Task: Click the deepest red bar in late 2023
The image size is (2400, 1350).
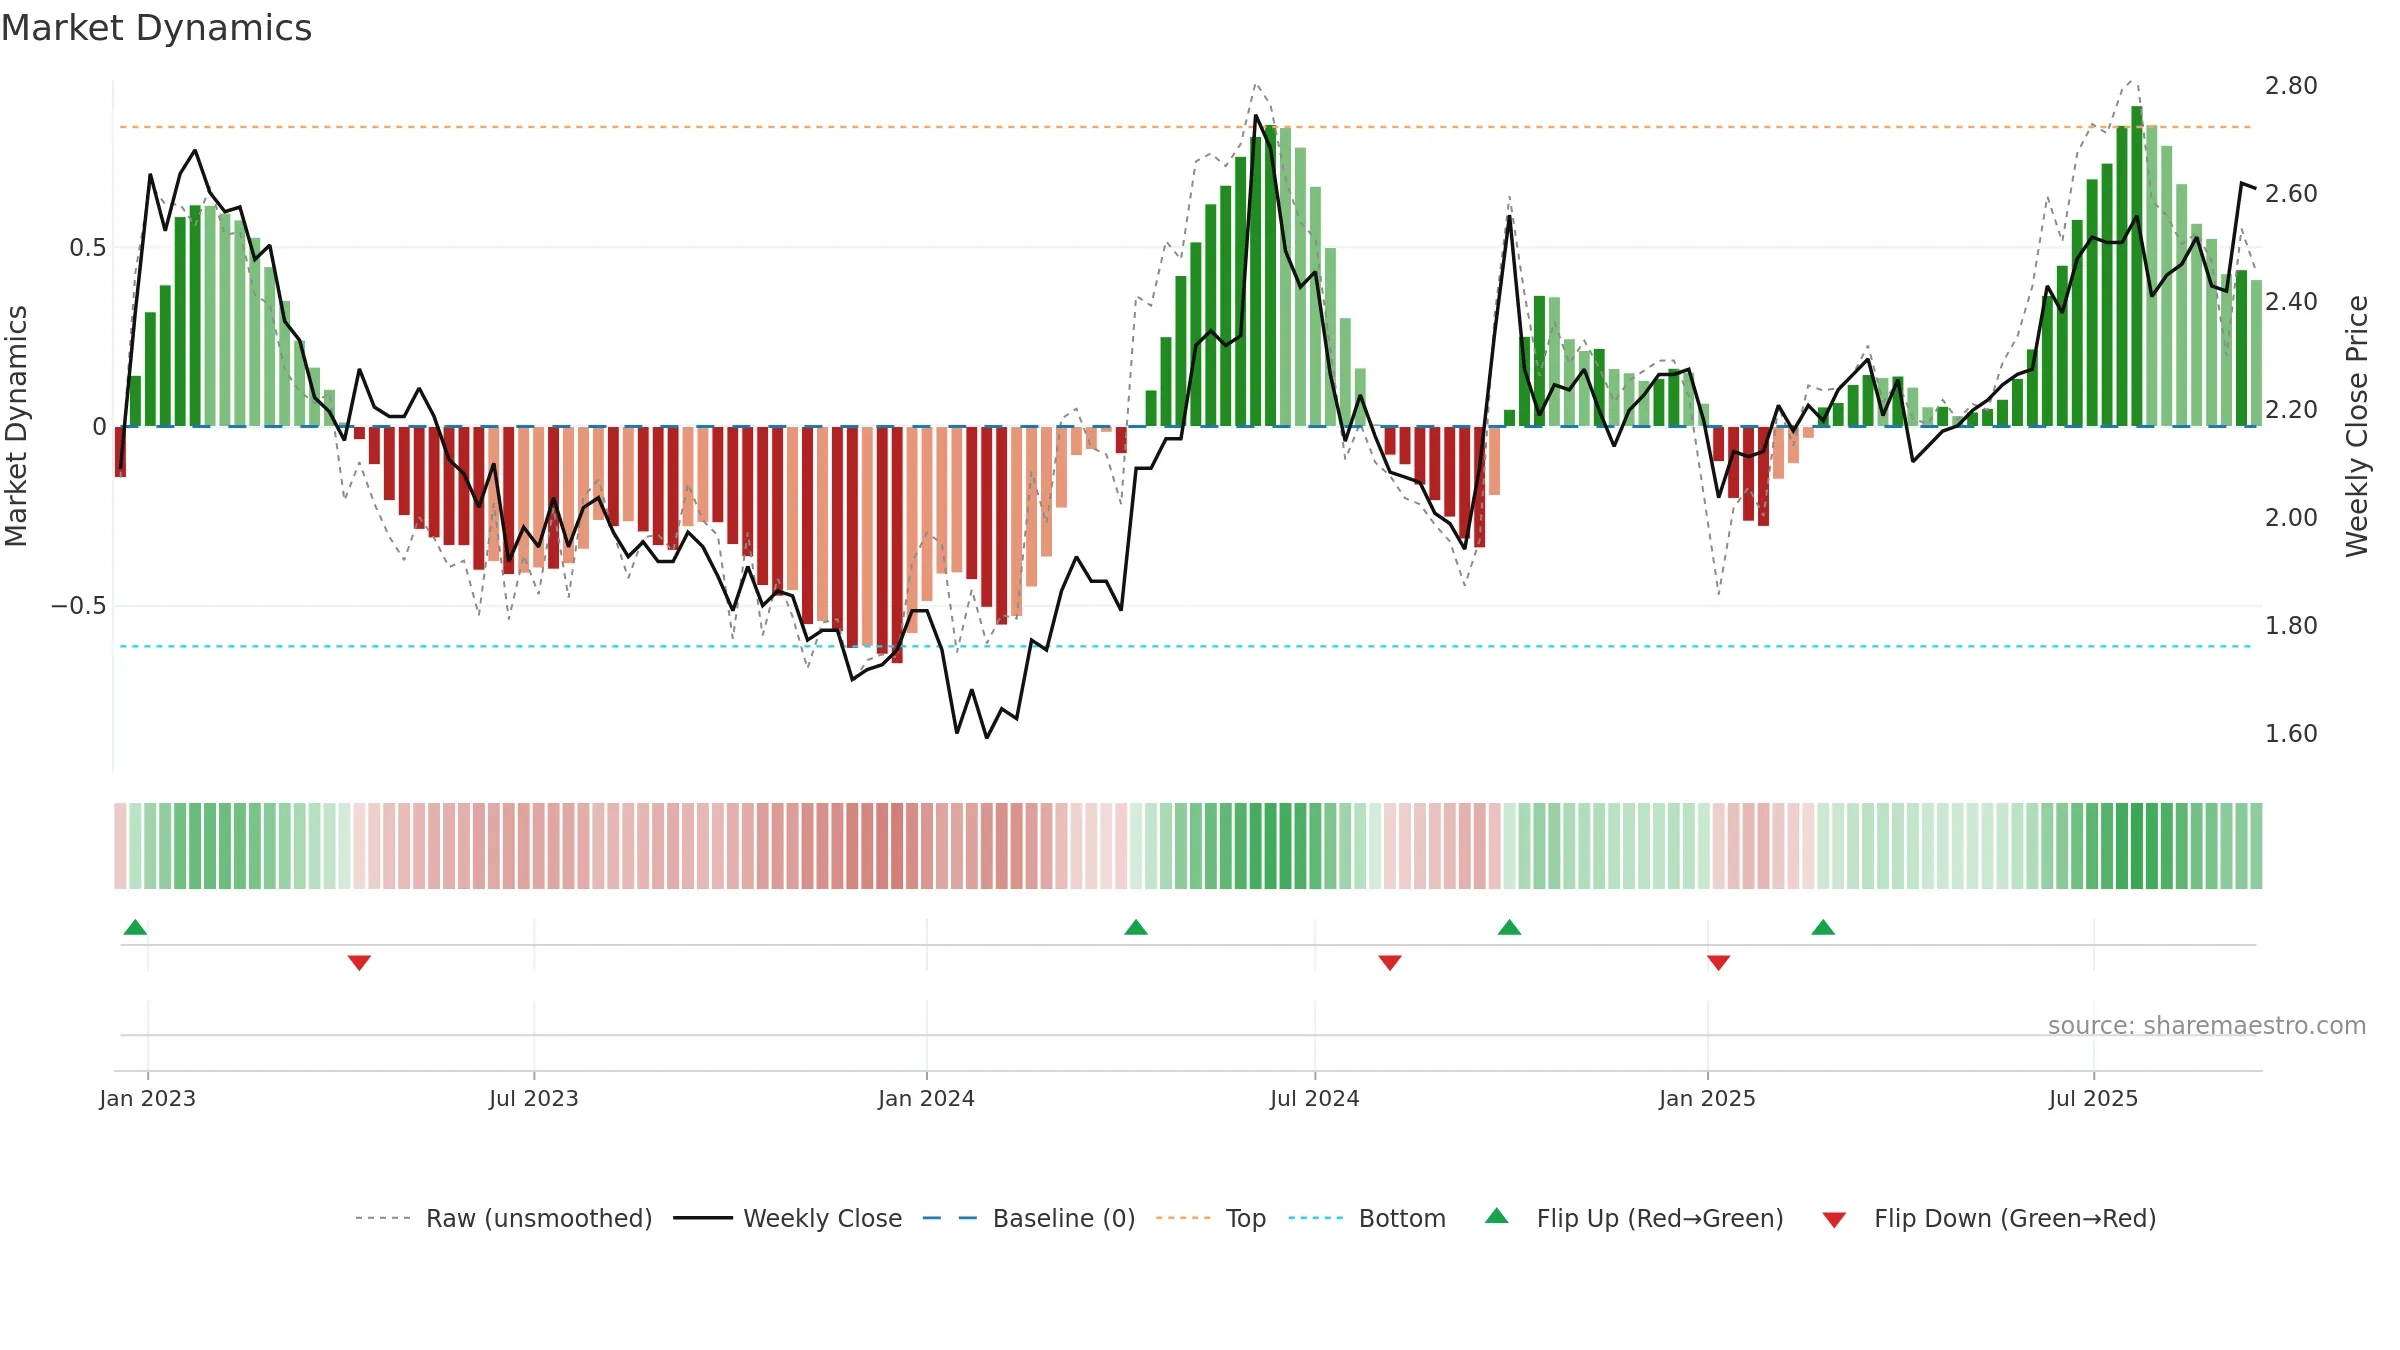Action: pyautogui.click(x=897, y=545)
